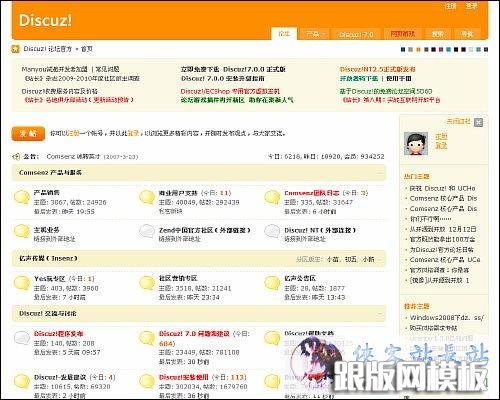Click the bubble icon beside red Comsenz forum
The image size is (500, 400).
tap(272, 197)
